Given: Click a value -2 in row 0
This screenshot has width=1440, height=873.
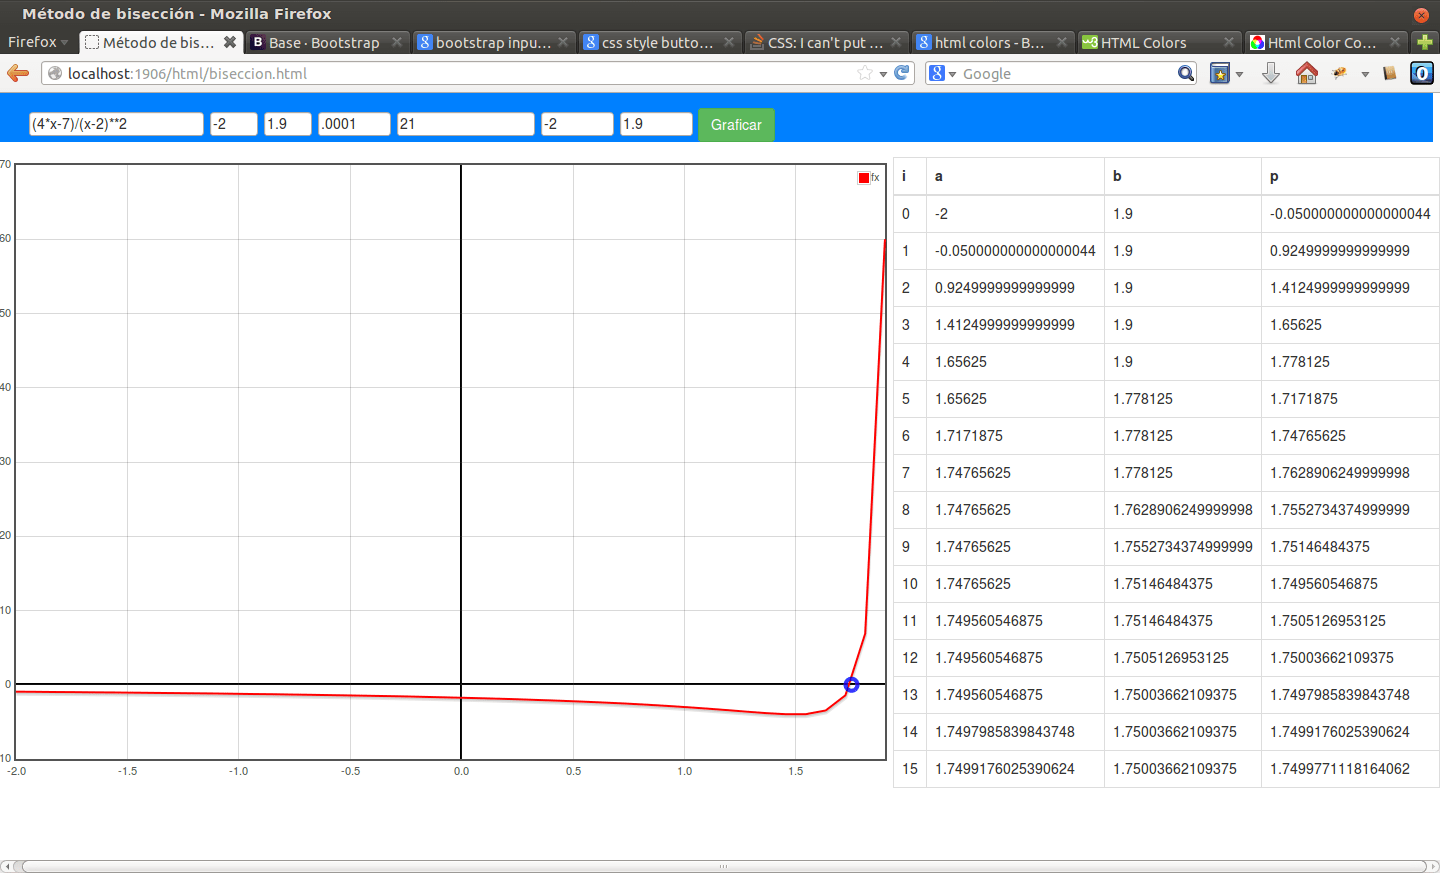Looking at the screenshot, I should (941, 214).
